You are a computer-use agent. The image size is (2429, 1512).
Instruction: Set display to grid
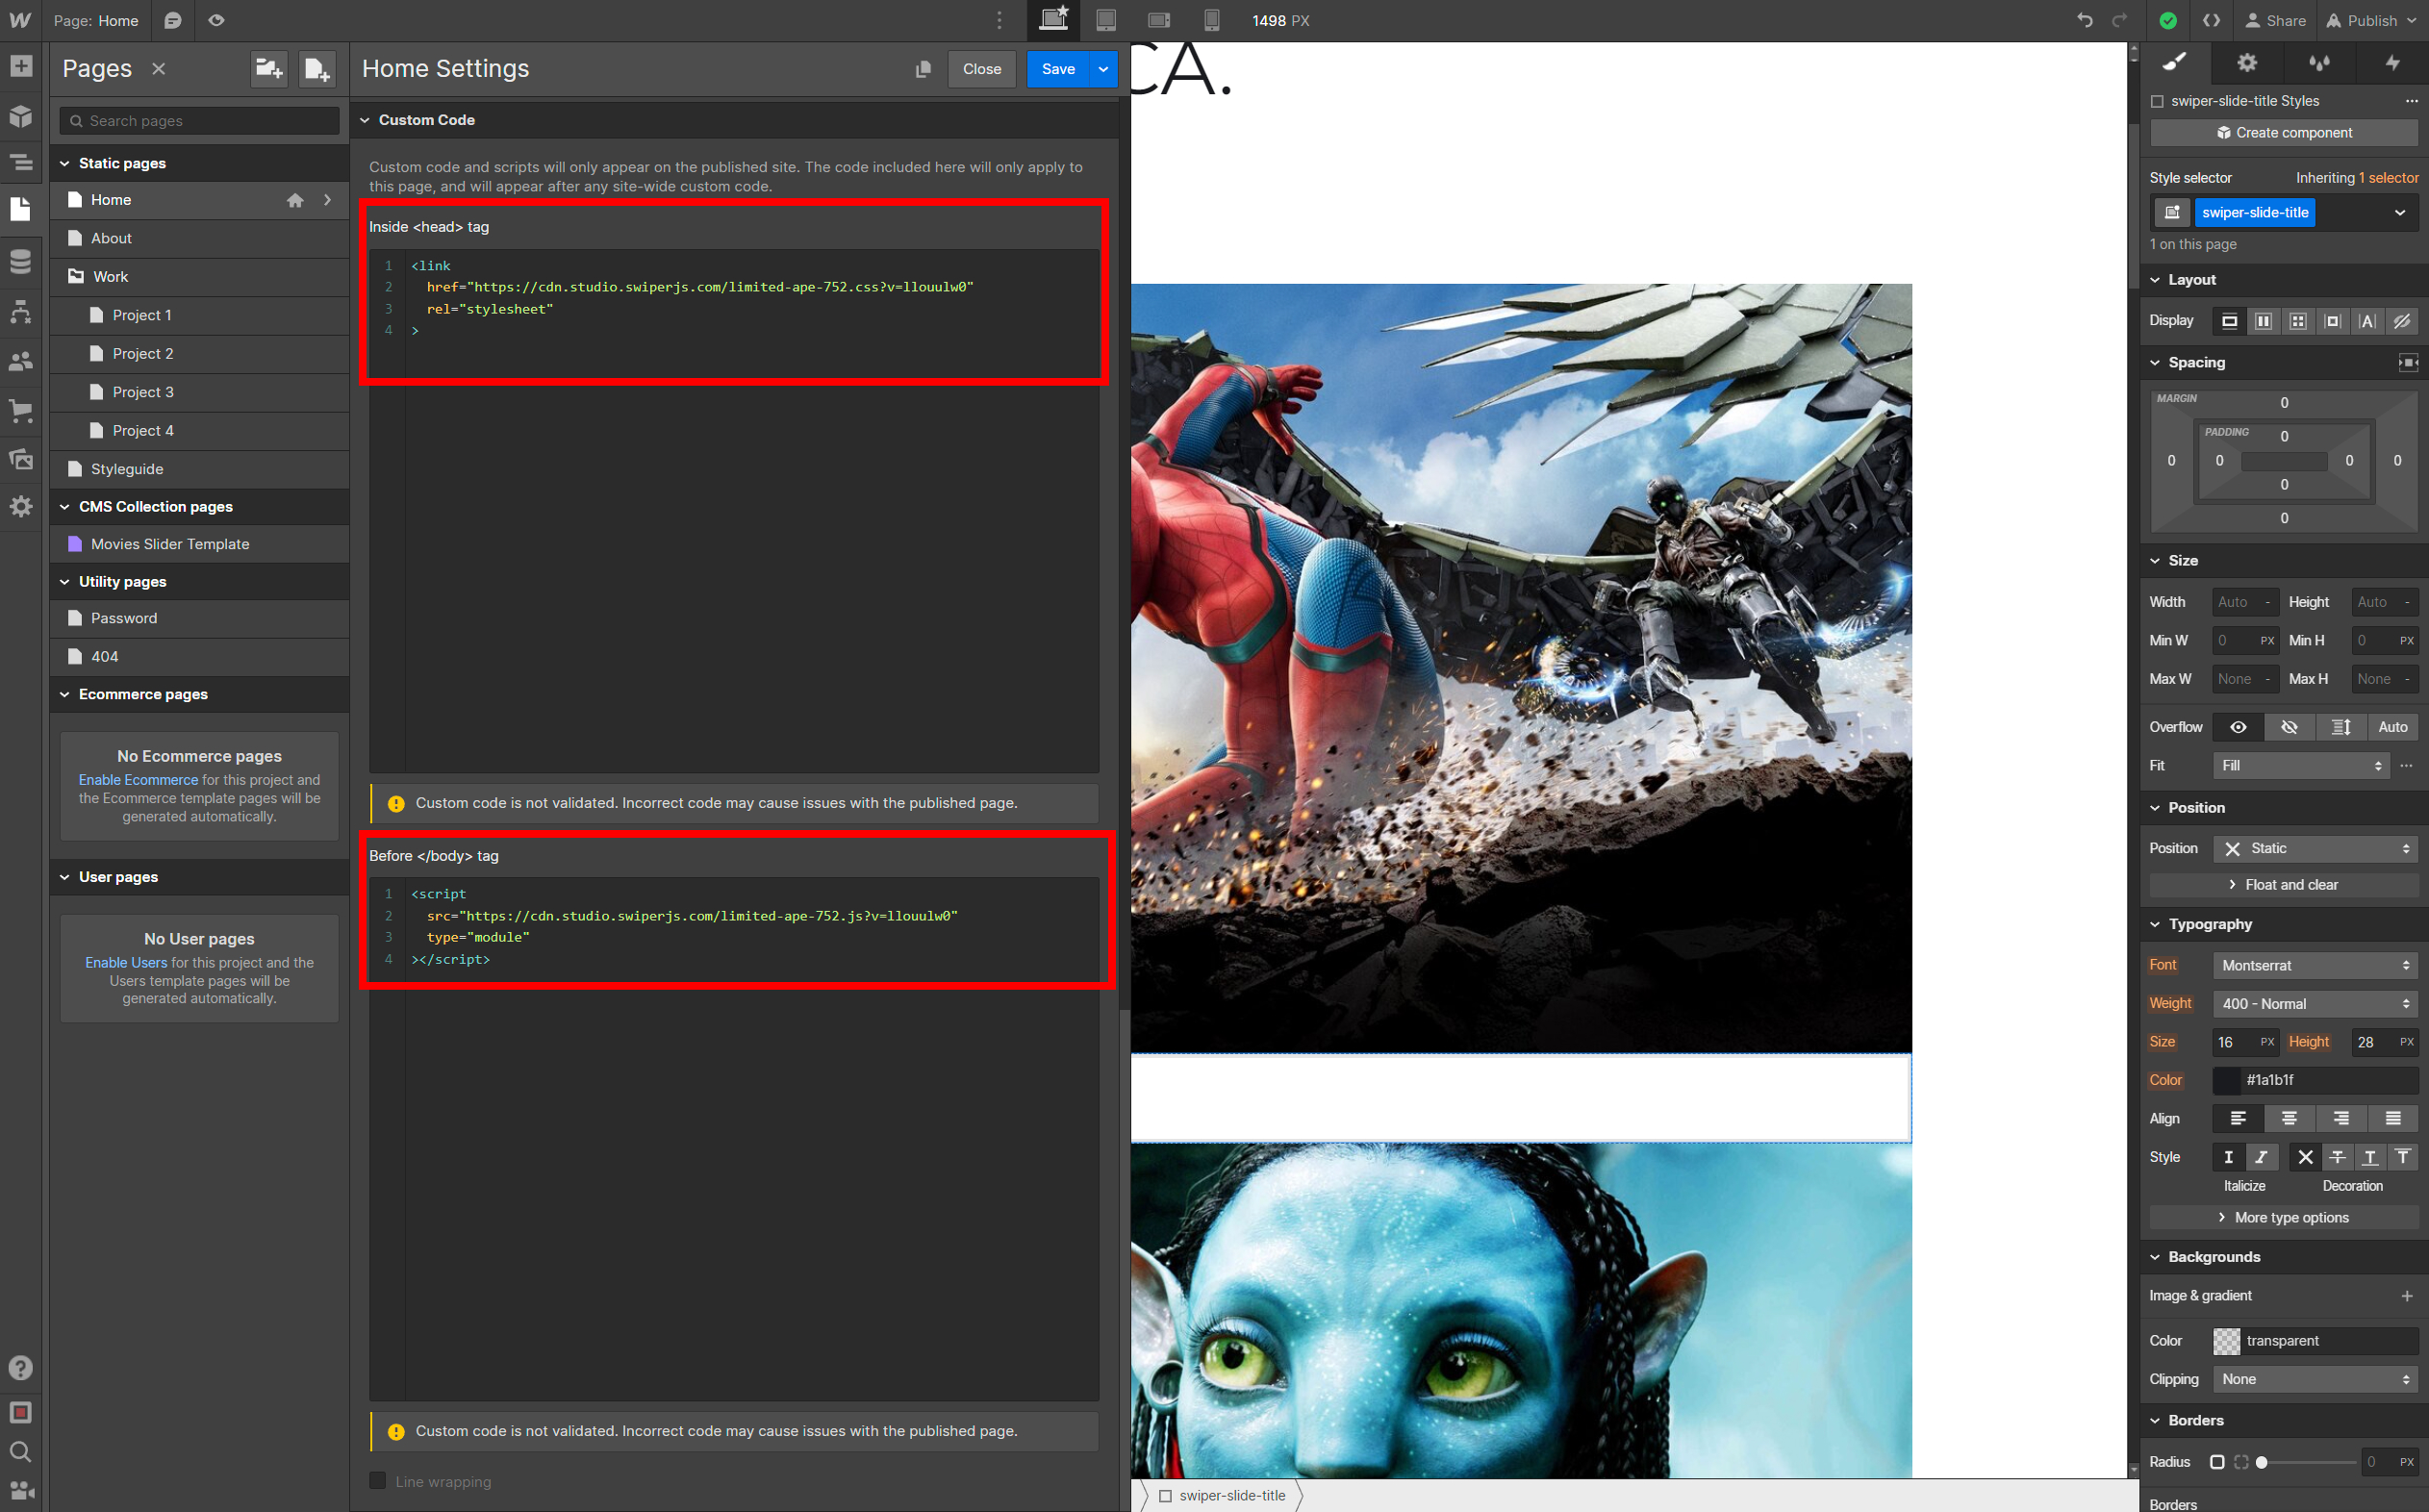click(2298, 321)
